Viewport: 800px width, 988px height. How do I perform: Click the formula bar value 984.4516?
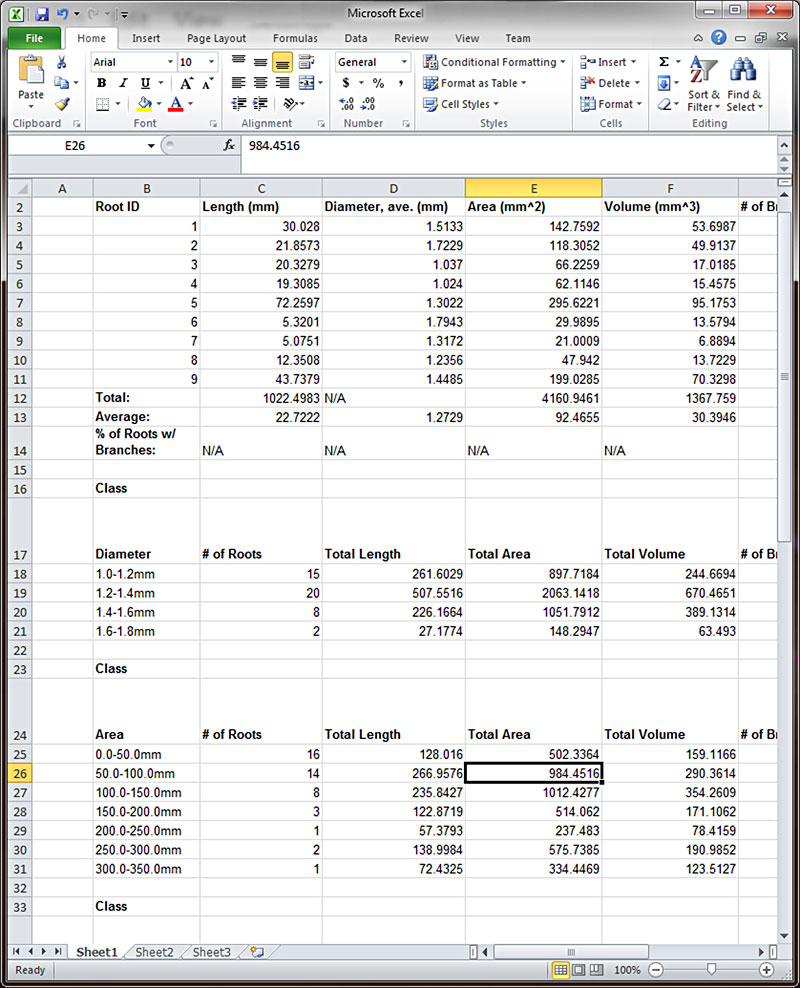pos(274,146)
